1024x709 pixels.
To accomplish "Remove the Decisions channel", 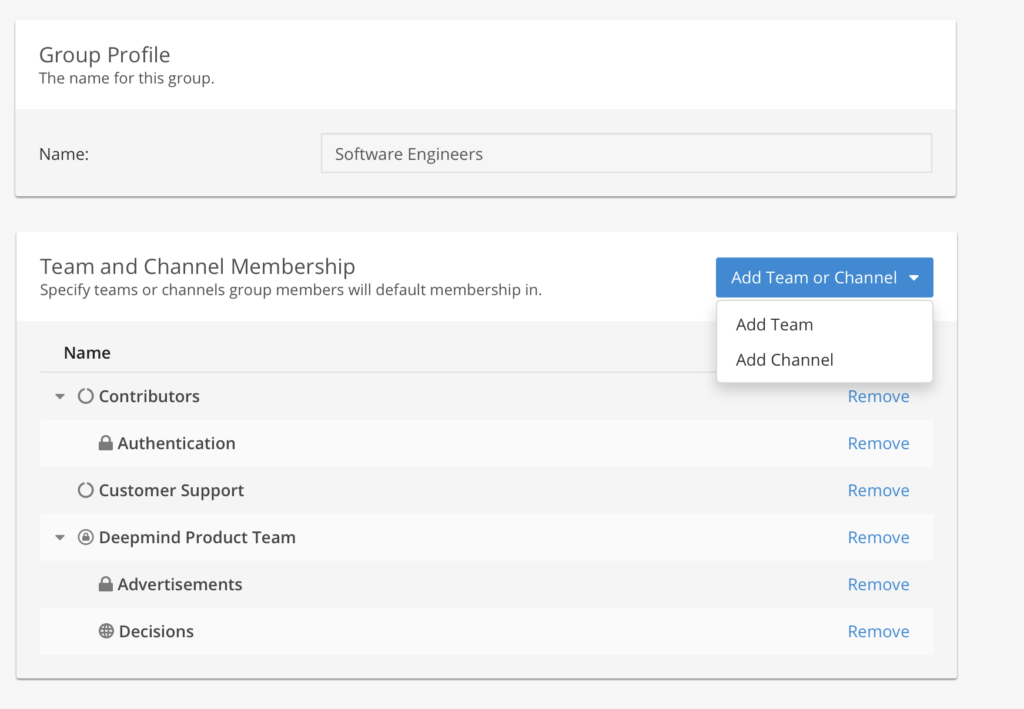I will 878,631.
